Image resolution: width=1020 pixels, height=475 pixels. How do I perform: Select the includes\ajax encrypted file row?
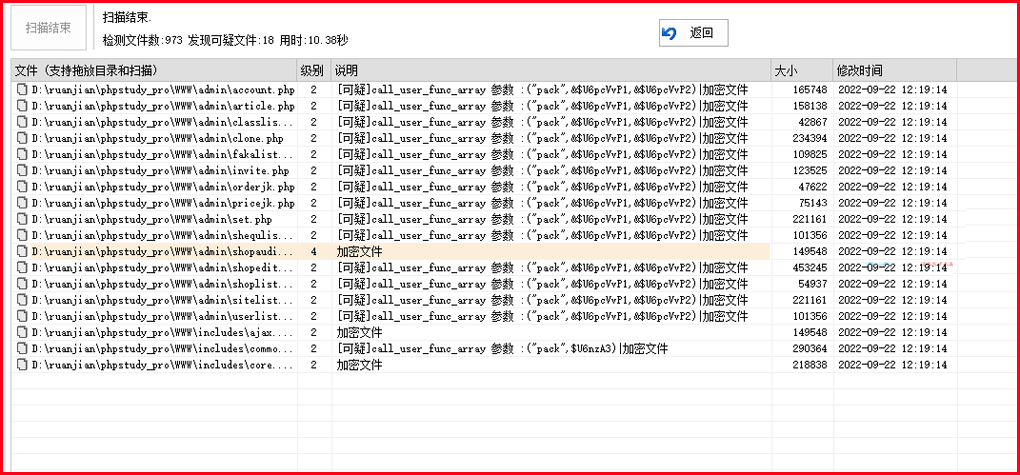[x=160, y=333]
